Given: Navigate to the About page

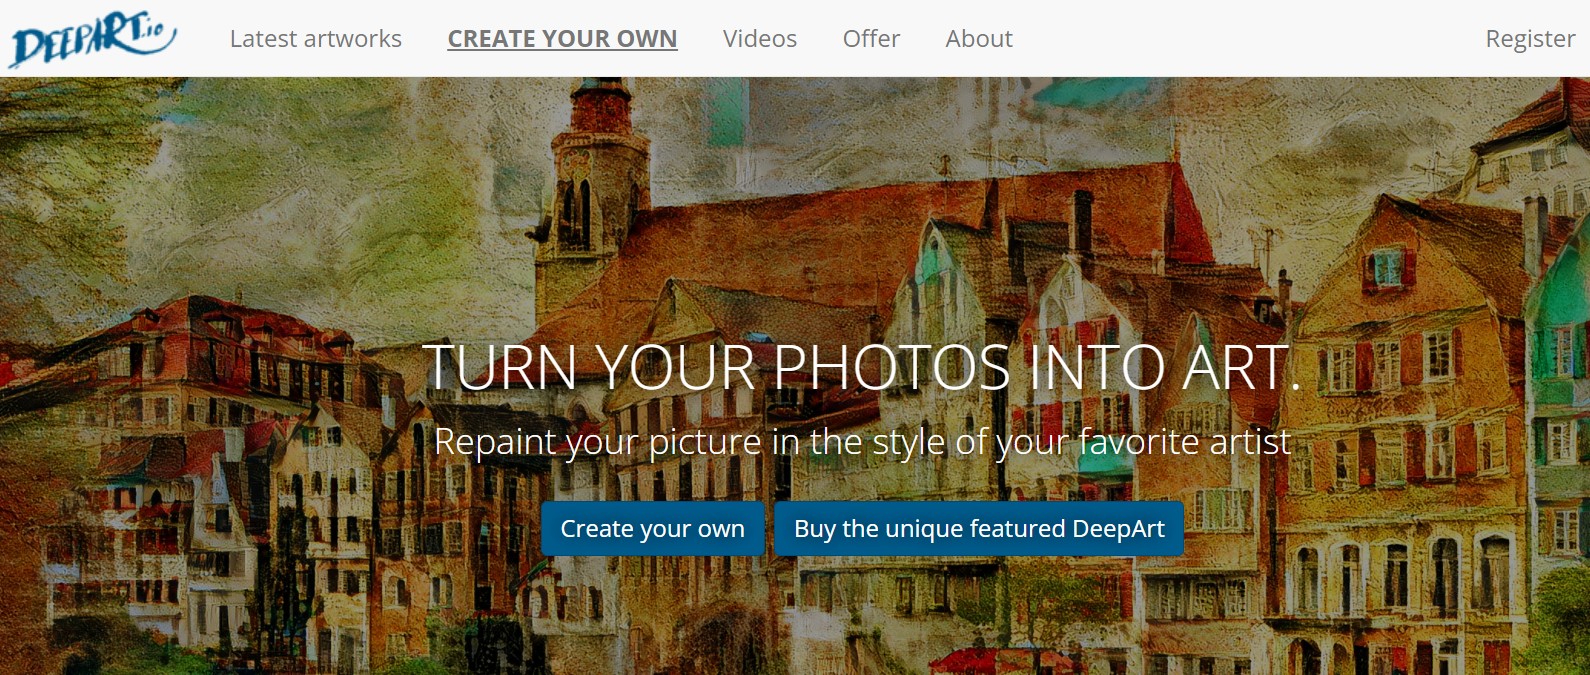Looking at the screenshot, I should pos(978,39).
